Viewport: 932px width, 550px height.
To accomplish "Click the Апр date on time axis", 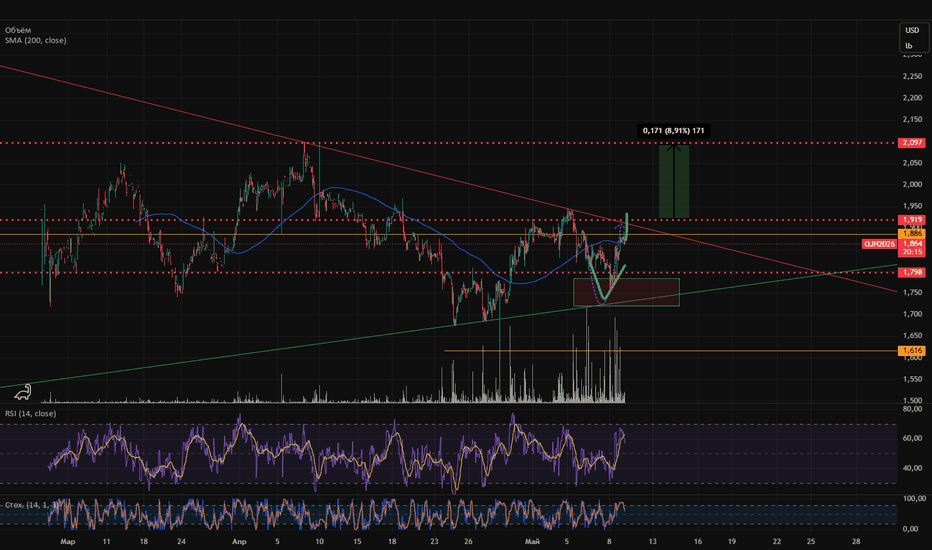I will point(239,542).
